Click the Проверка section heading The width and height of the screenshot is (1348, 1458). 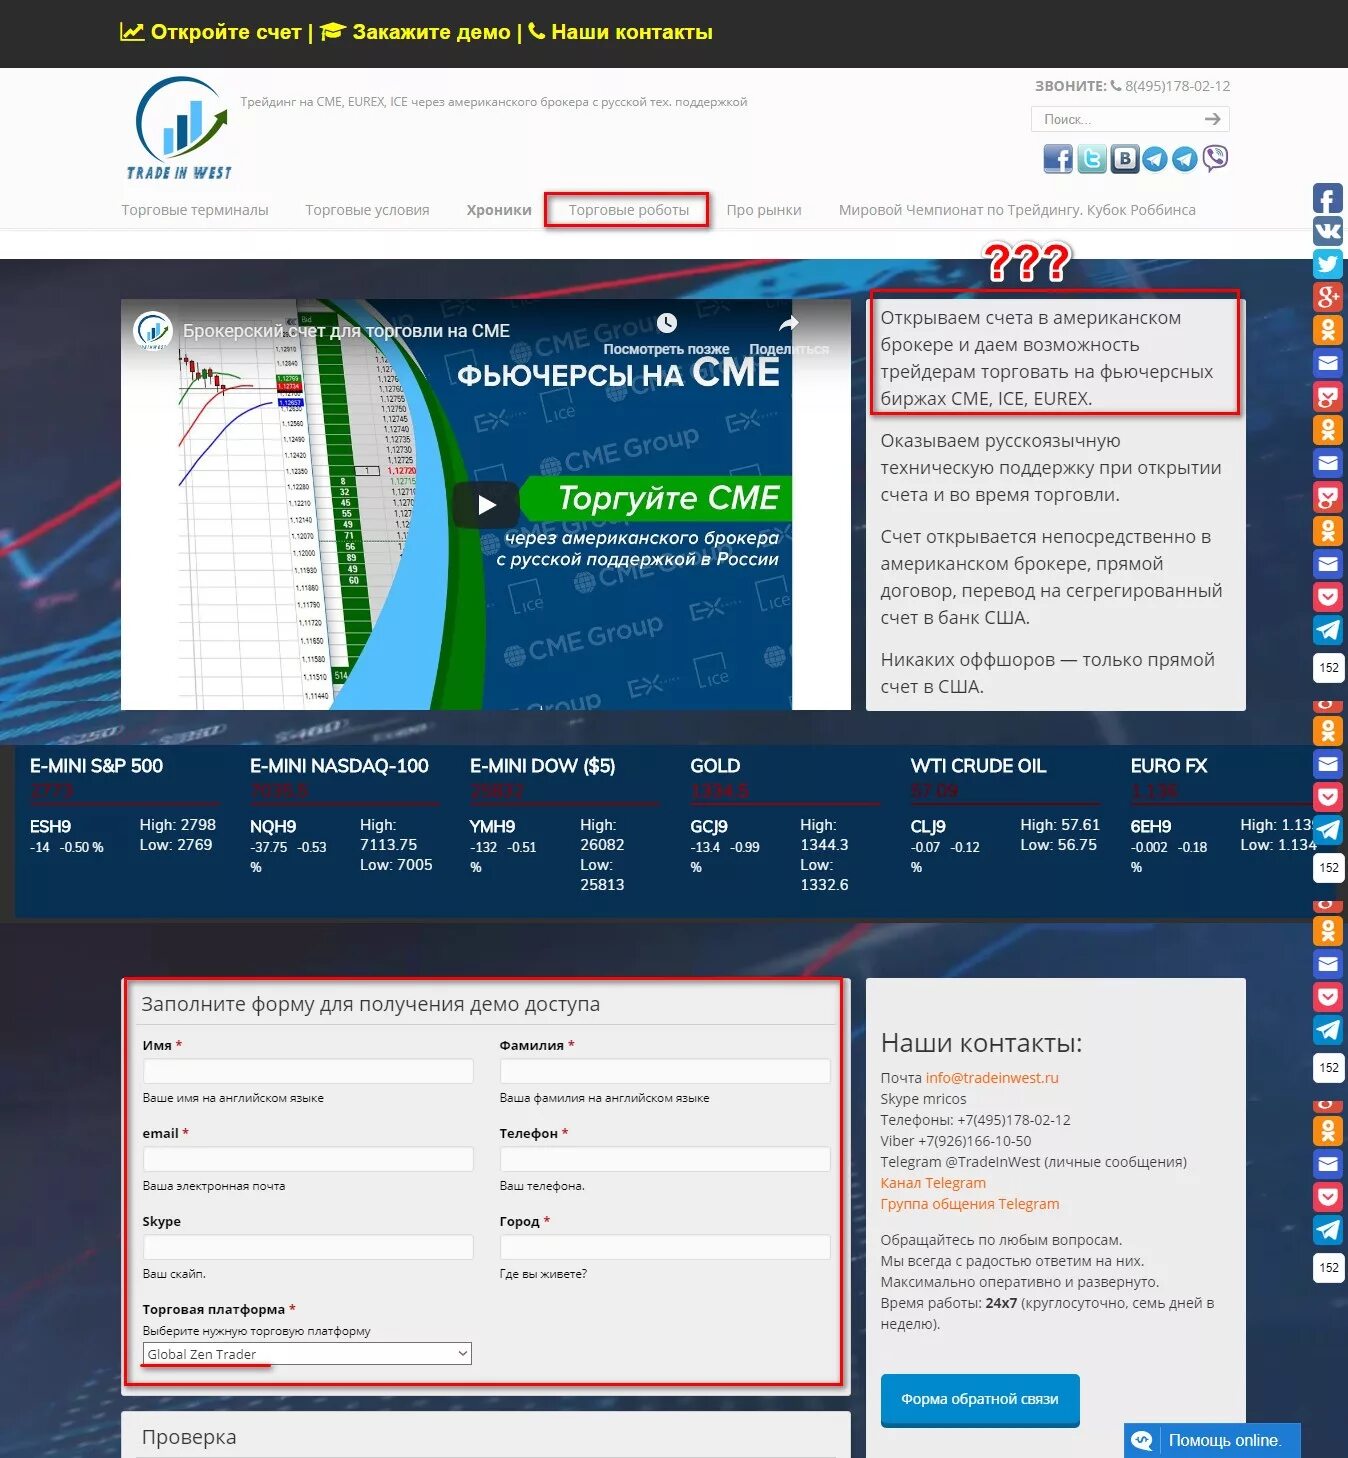coord(189,1437)
